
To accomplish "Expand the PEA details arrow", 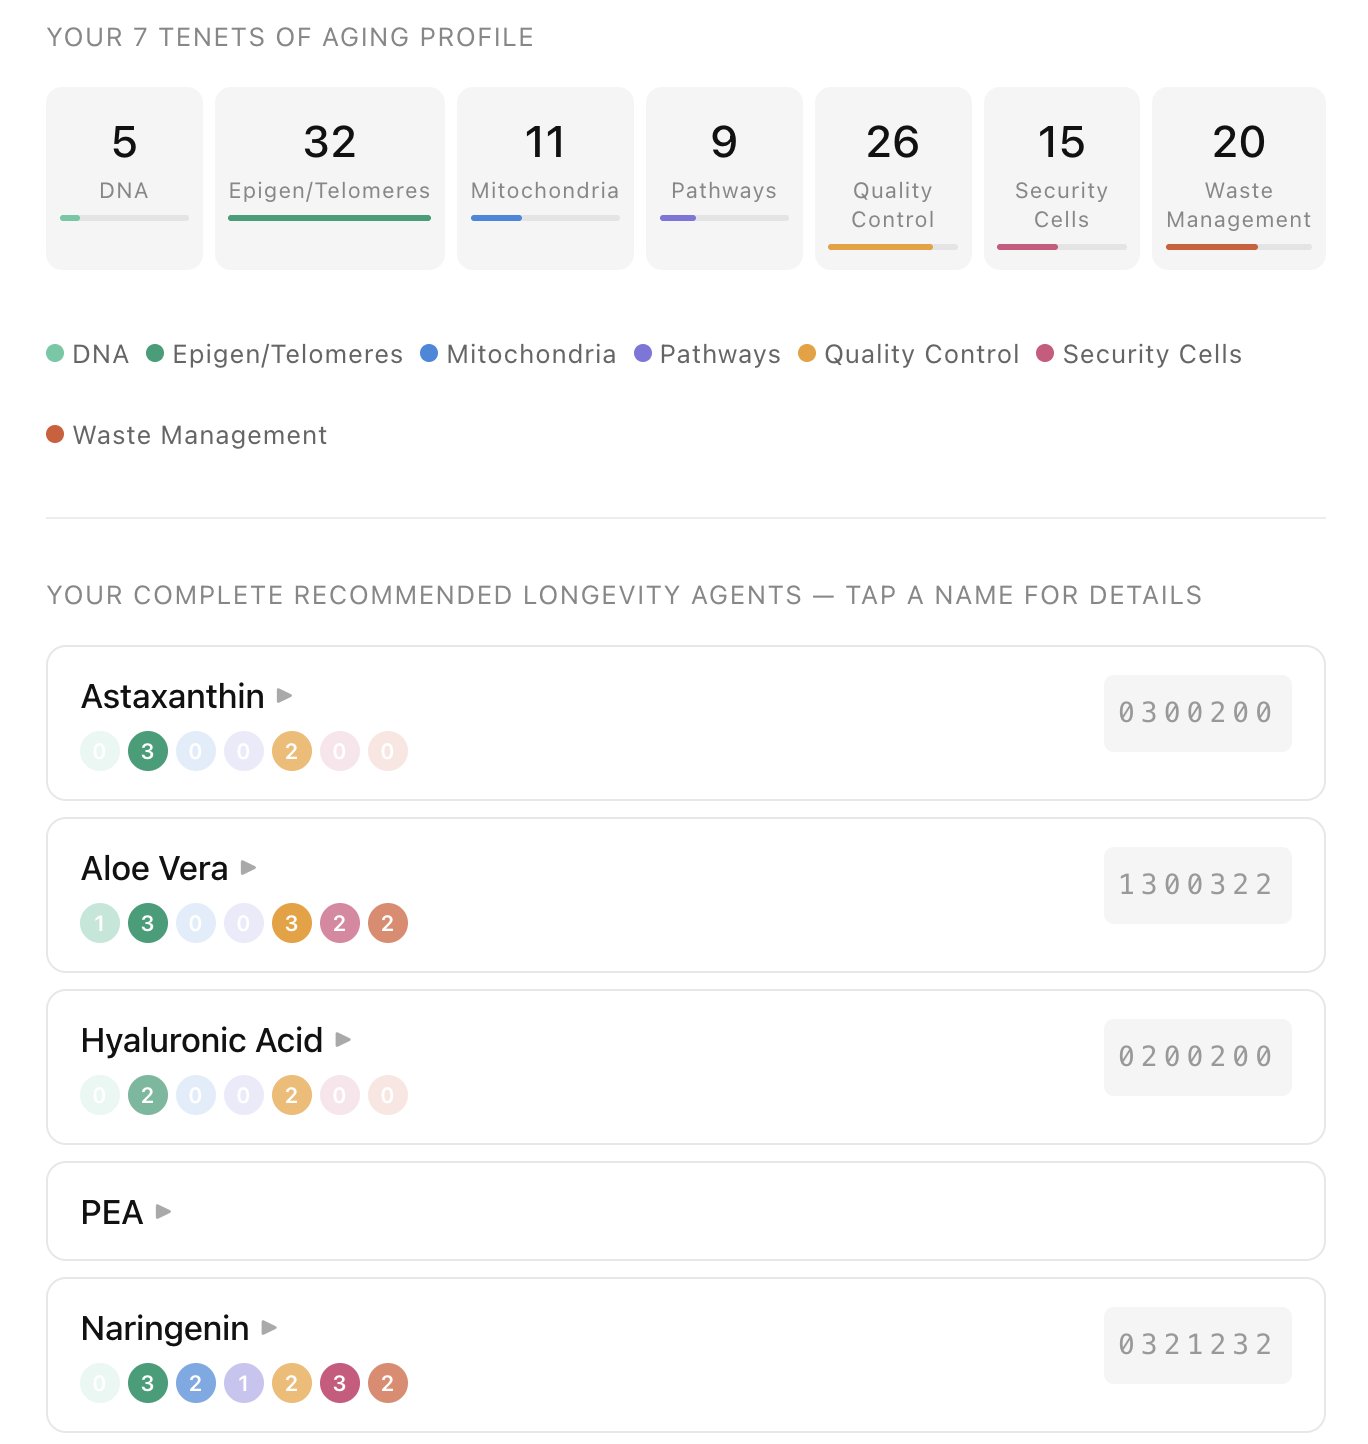I will [x=164, y=1211].
